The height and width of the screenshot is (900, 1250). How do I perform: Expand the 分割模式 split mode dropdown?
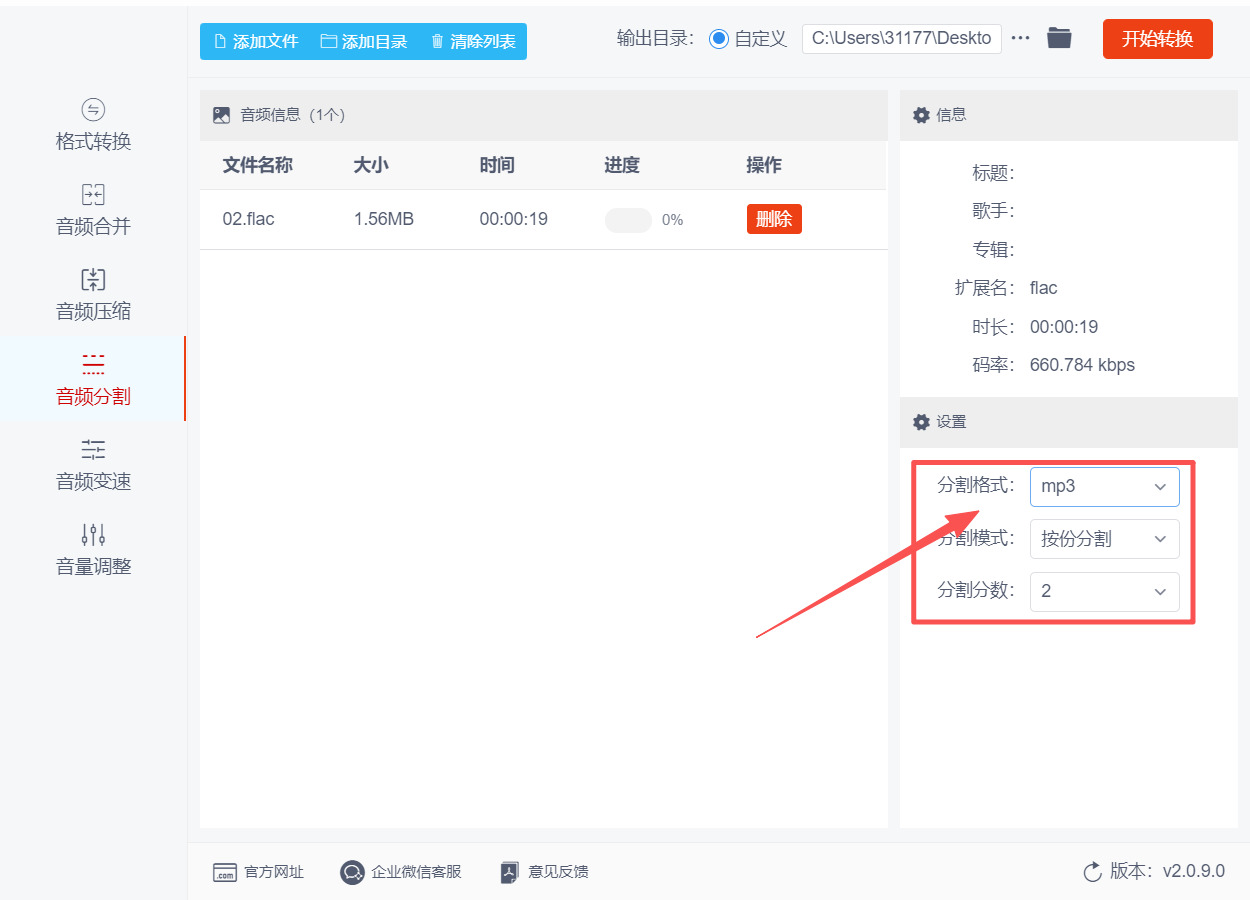pyautogui.click(x=1104, y=539)
